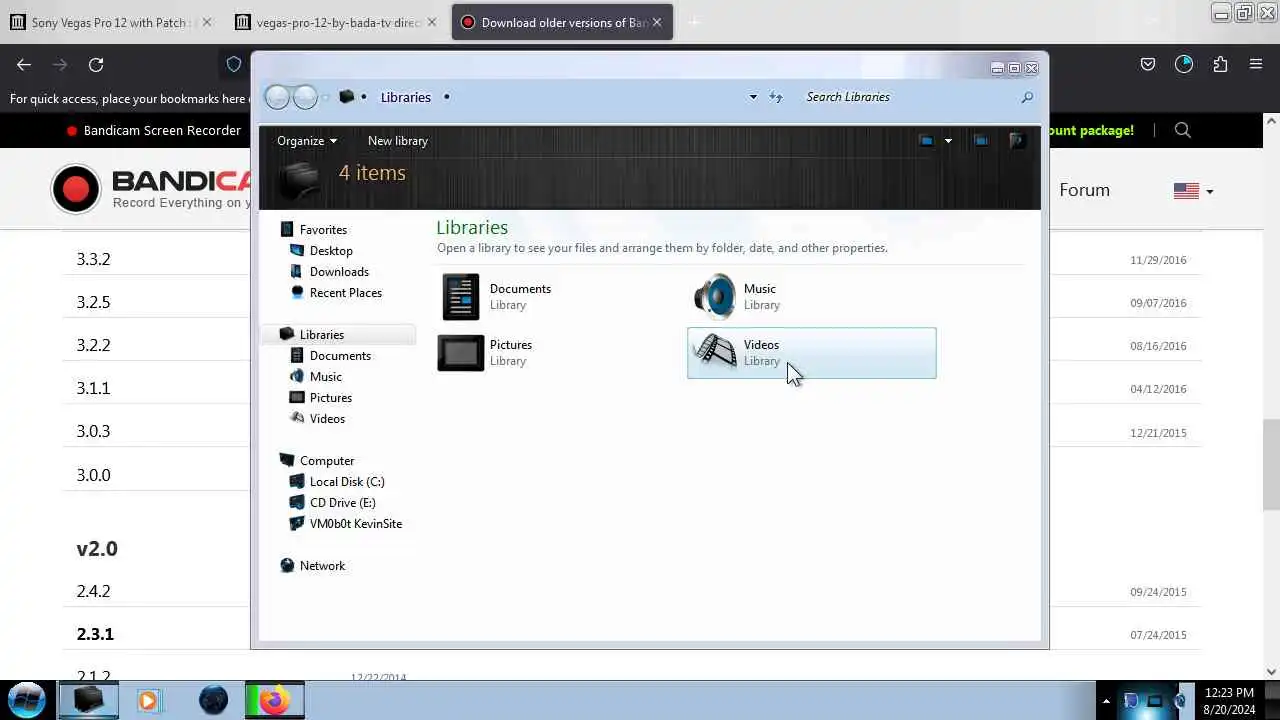This screenshot has width=1280, height=720.
Task: Close the Download older versions tab
Action: pos(657,22)
